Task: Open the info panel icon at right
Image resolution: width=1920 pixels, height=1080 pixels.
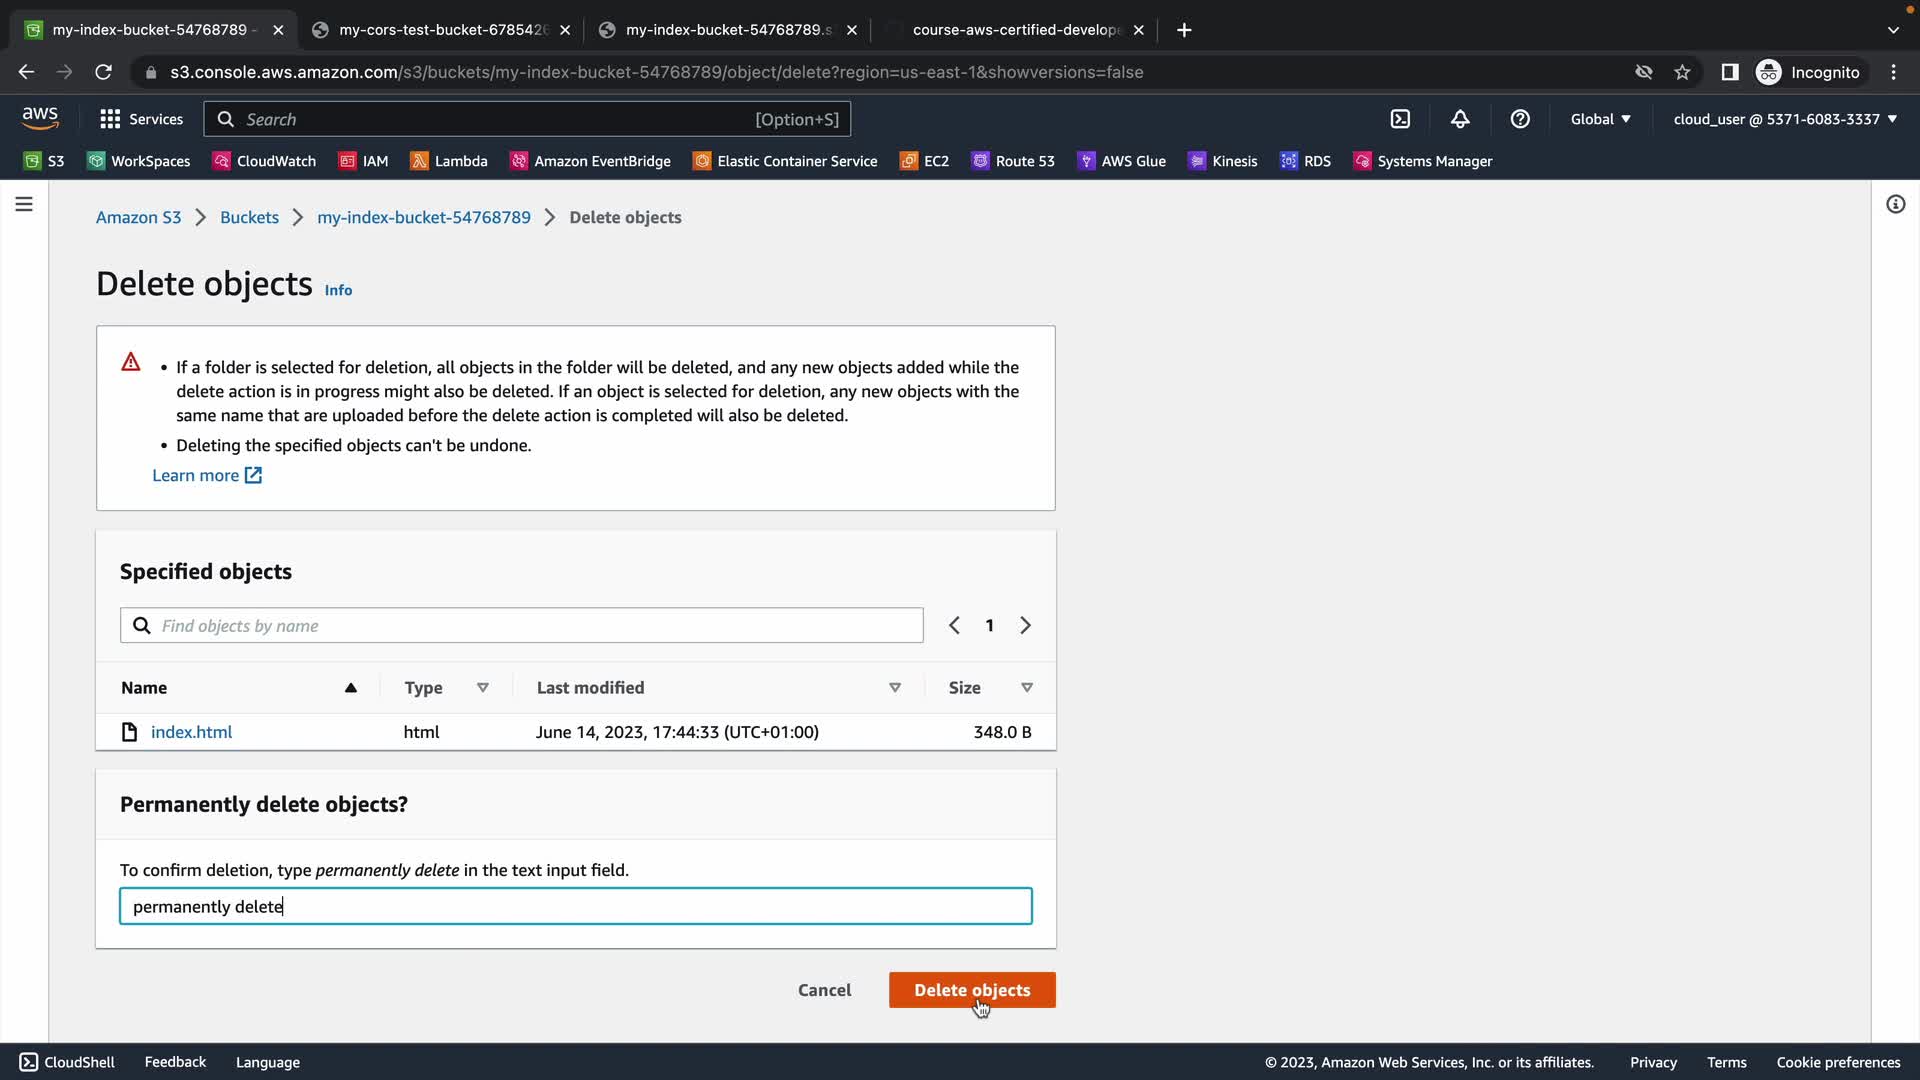Action: coord(1895,204)
